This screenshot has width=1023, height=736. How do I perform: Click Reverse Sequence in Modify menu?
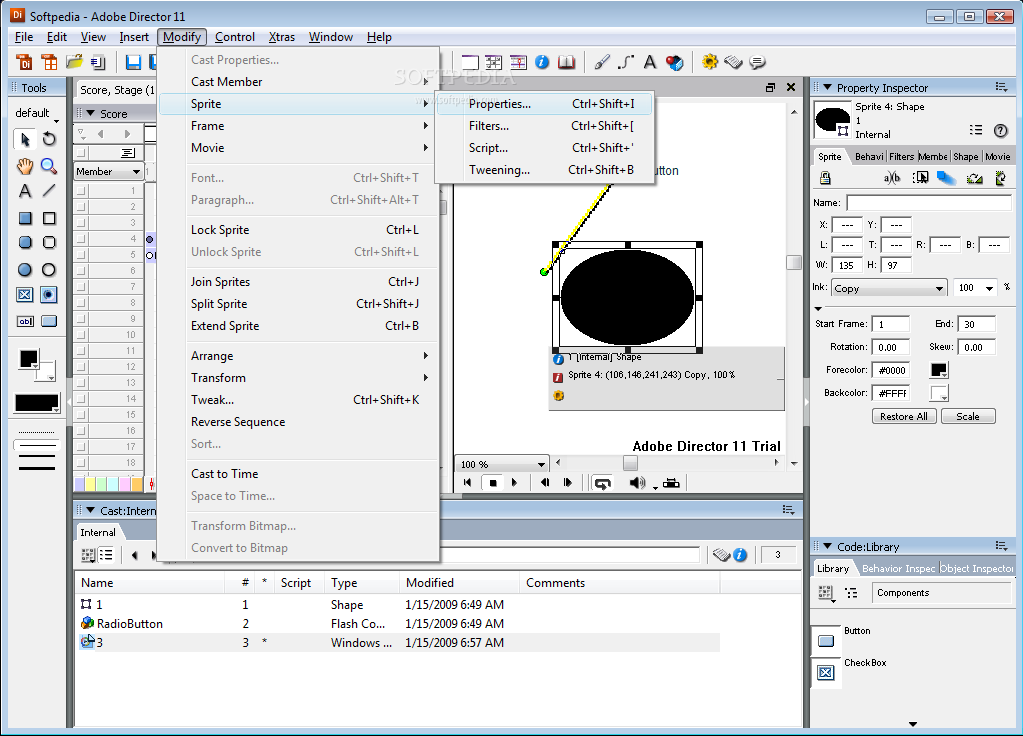point(299,422)
